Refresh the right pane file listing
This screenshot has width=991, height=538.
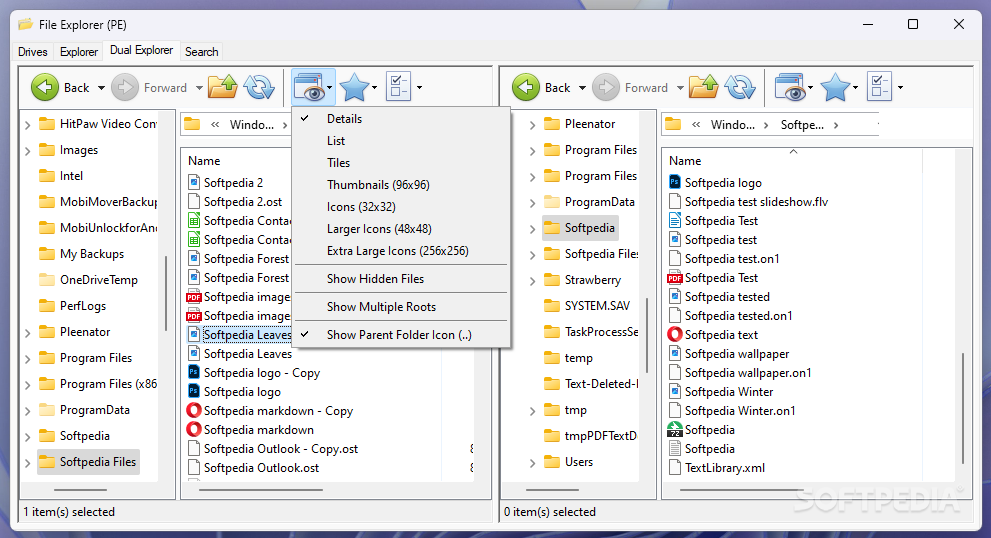point(740,87)
